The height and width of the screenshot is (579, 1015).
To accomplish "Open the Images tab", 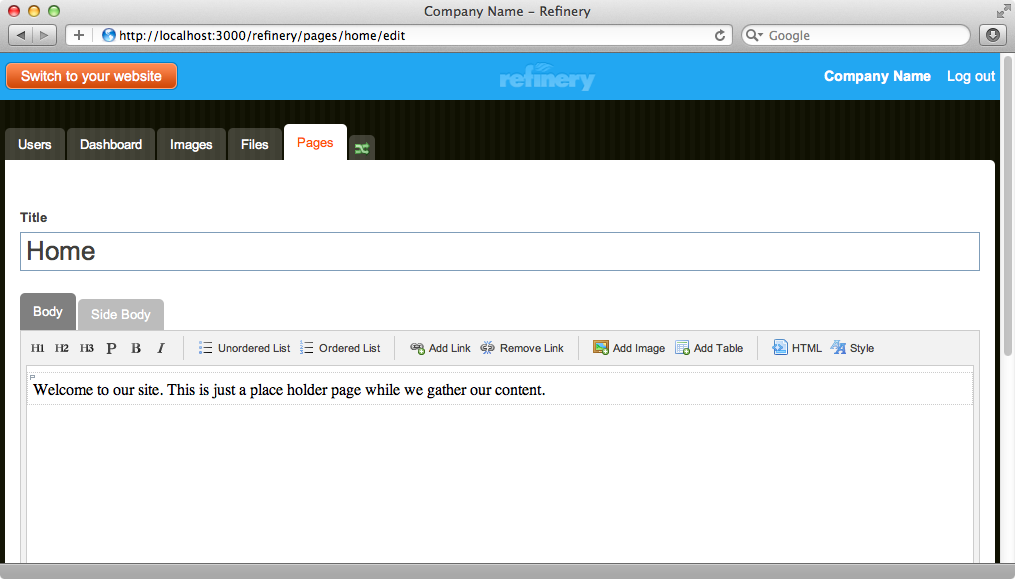I will tap(191, 144).
